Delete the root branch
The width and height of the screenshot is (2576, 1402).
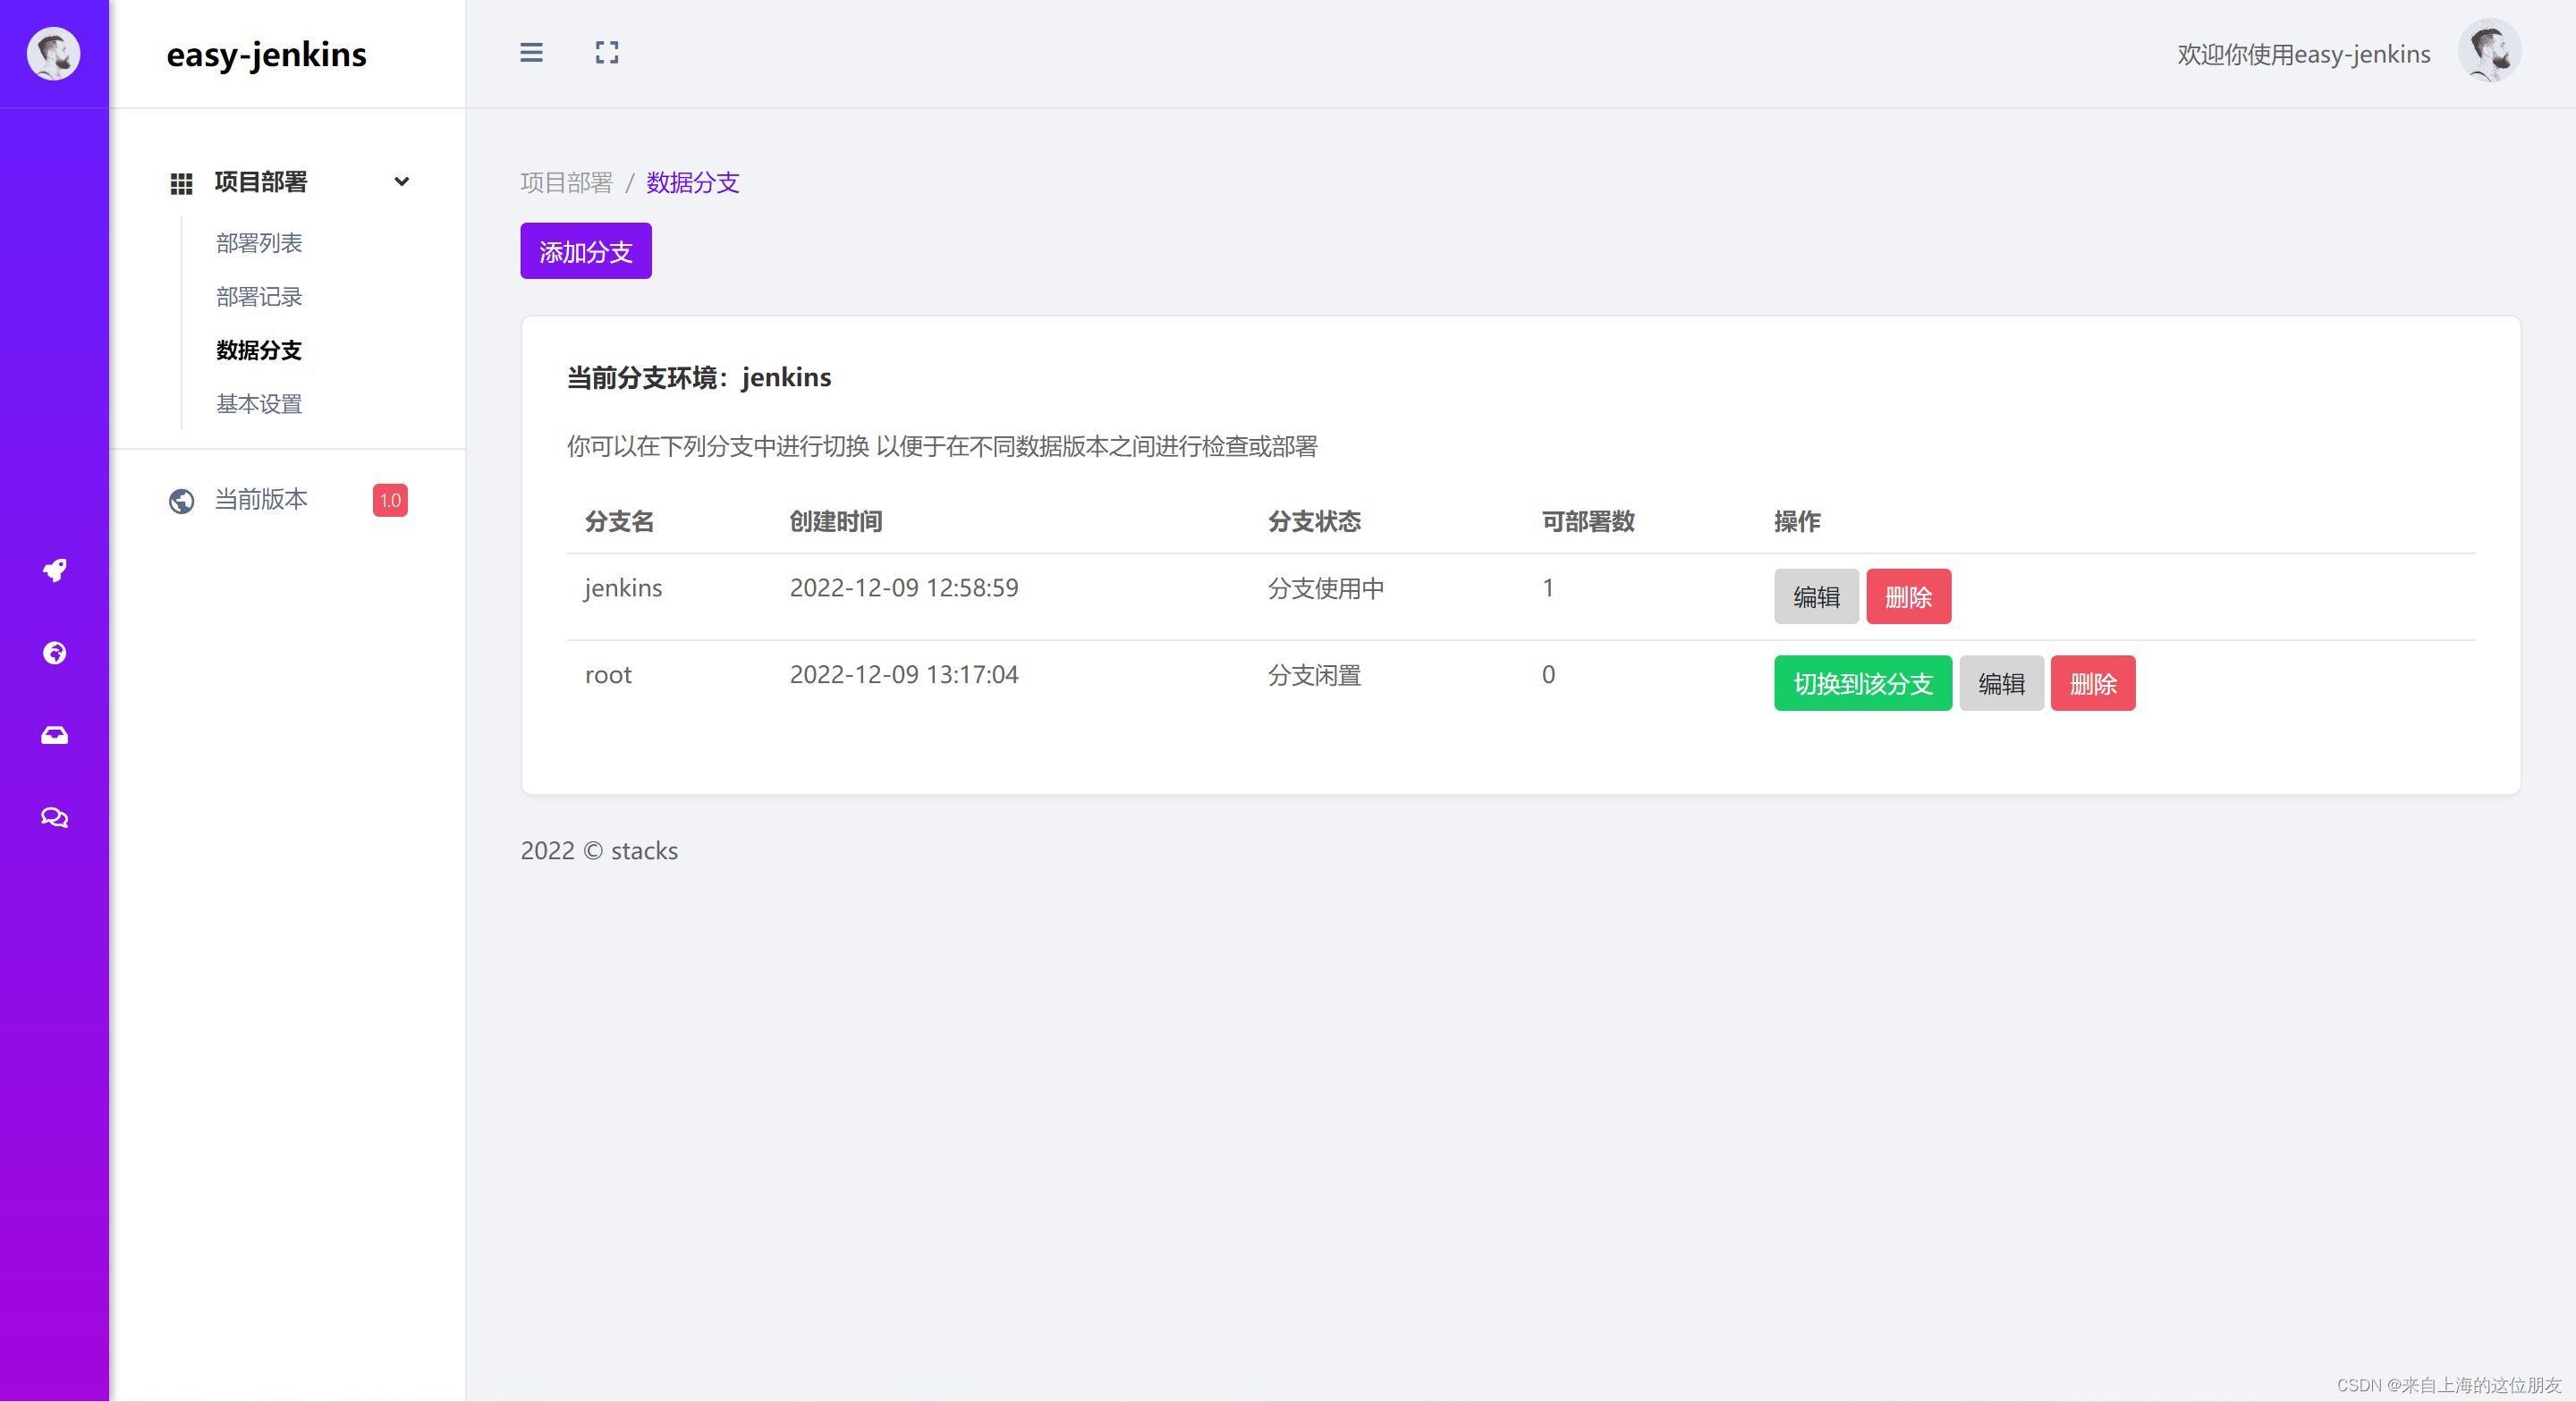coord(2093,683)
